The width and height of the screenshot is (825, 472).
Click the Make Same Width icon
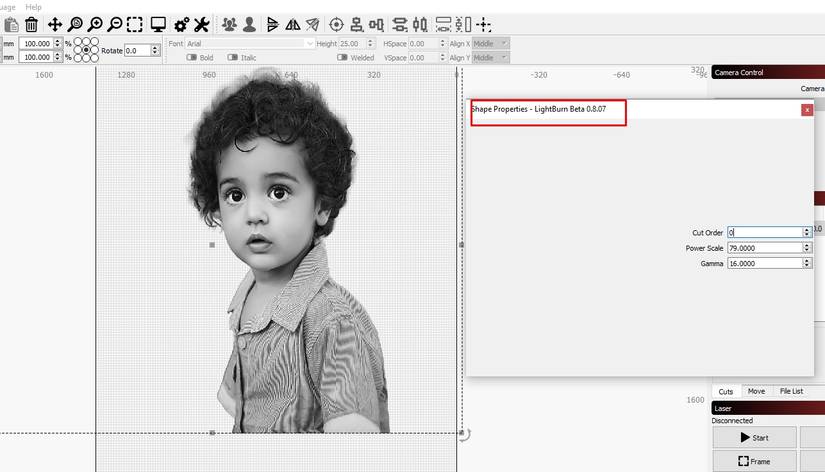coord(444,25)
